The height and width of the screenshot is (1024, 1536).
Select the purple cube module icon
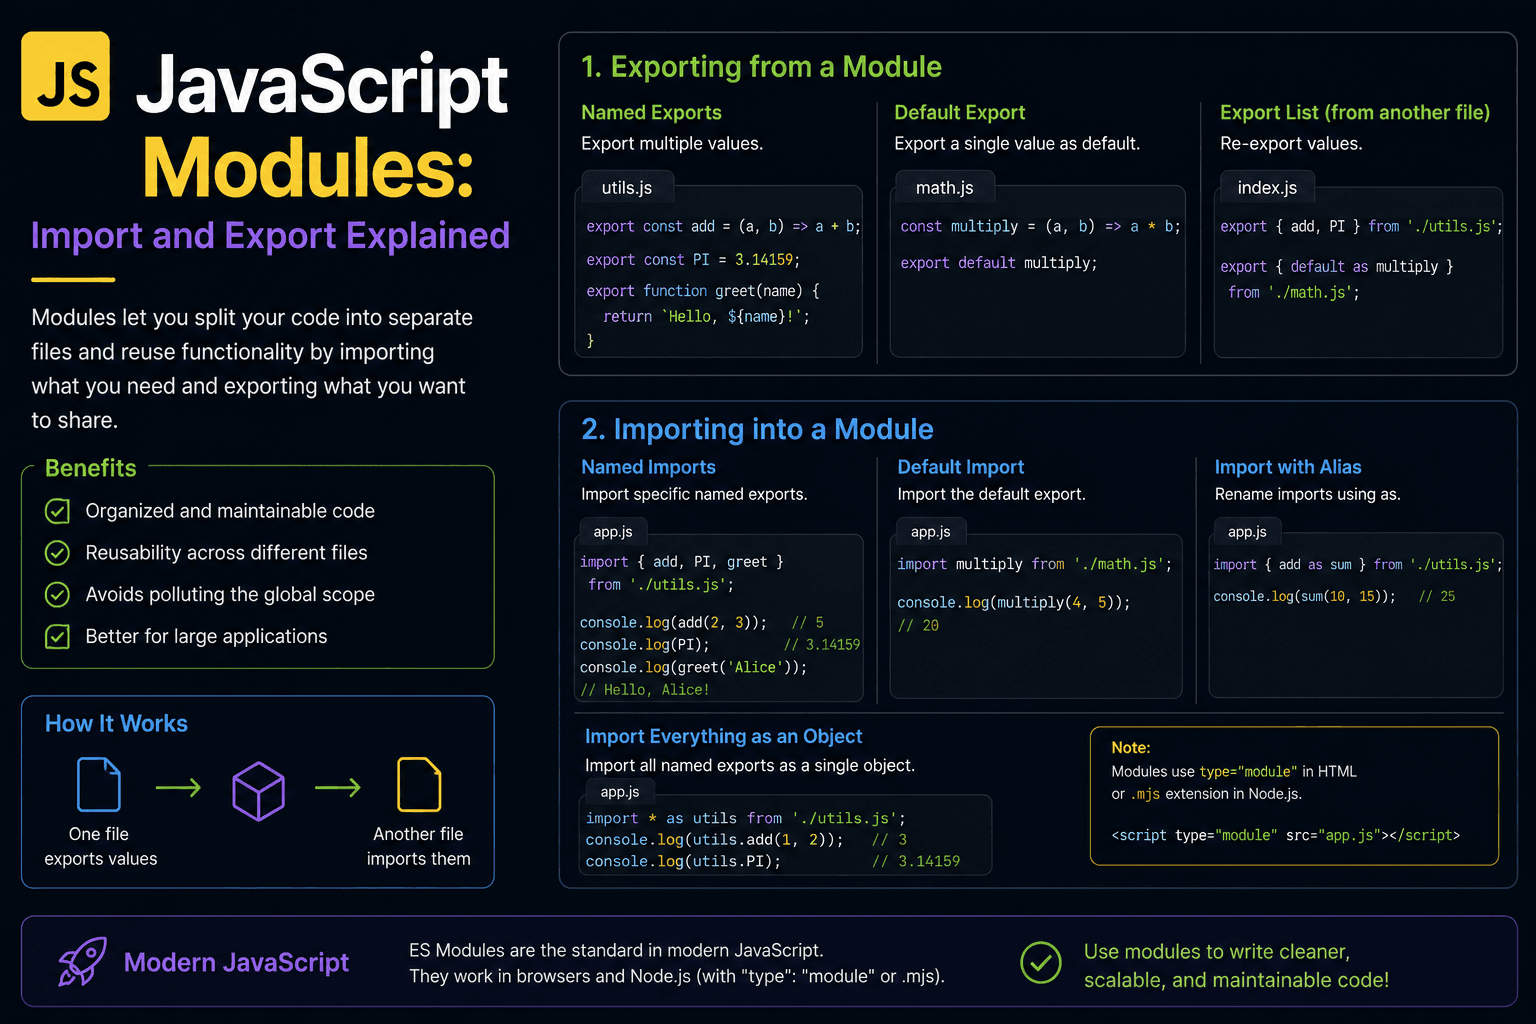point(258,791)
